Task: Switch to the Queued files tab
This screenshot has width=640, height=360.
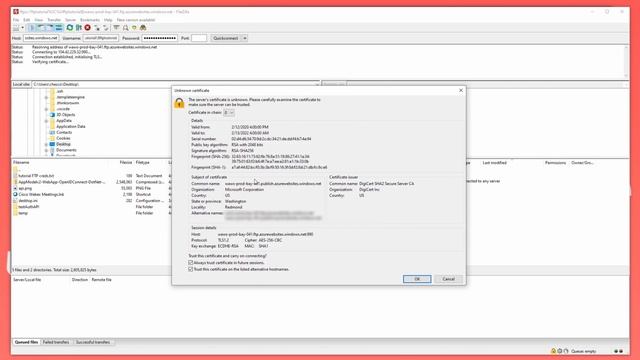Action: click(x=27, y=342)
